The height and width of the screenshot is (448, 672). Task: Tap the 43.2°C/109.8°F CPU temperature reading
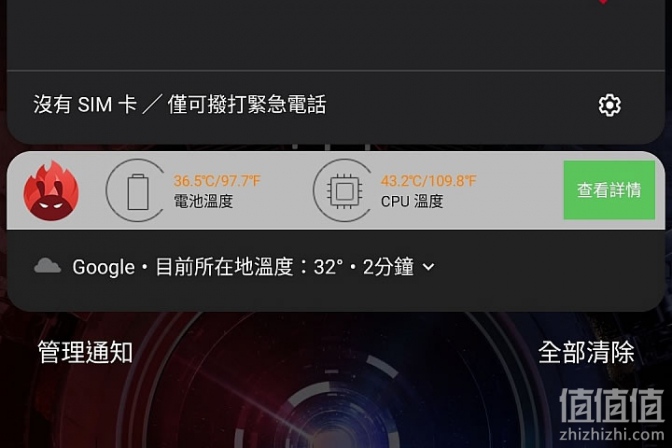click(x=428, y=181)
